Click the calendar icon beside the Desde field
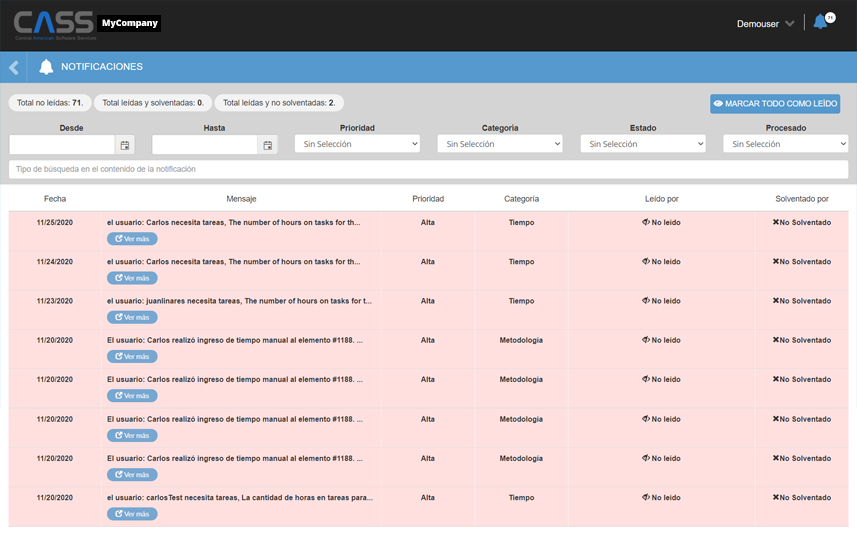The image size is (857, 536). pos(125,145)
